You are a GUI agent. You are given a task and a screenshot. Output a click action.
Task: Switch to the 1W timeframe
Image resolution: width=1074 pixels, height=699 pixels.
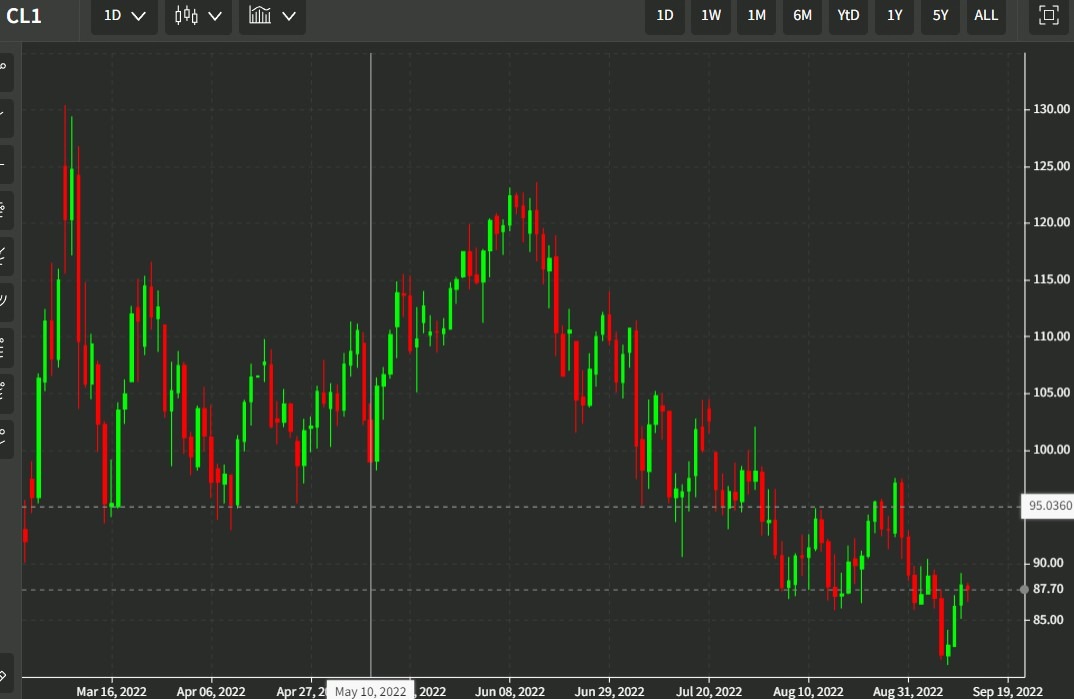710,16
